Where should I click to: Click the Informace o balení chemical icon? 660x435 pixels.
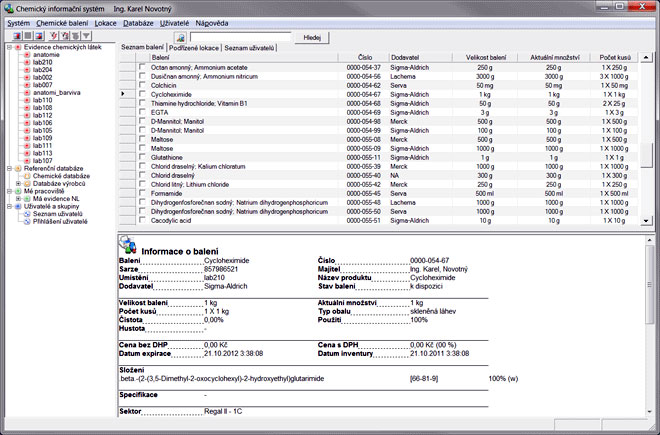pos(129,243)
